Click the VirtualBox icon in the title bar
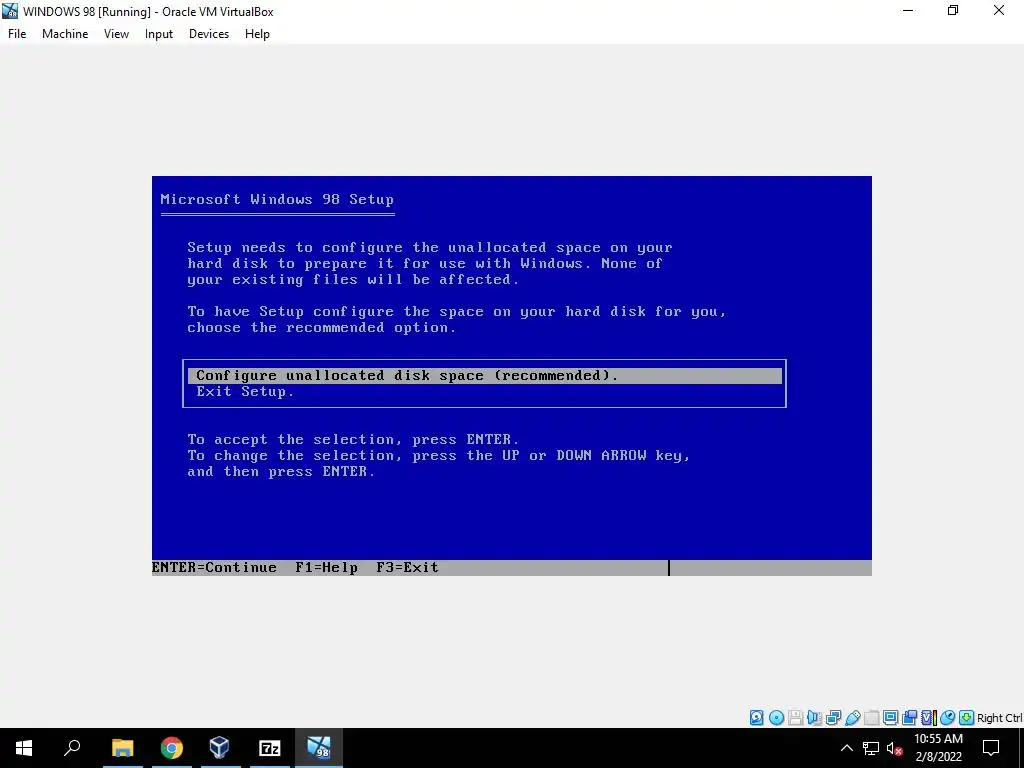 tap(10, 11)
